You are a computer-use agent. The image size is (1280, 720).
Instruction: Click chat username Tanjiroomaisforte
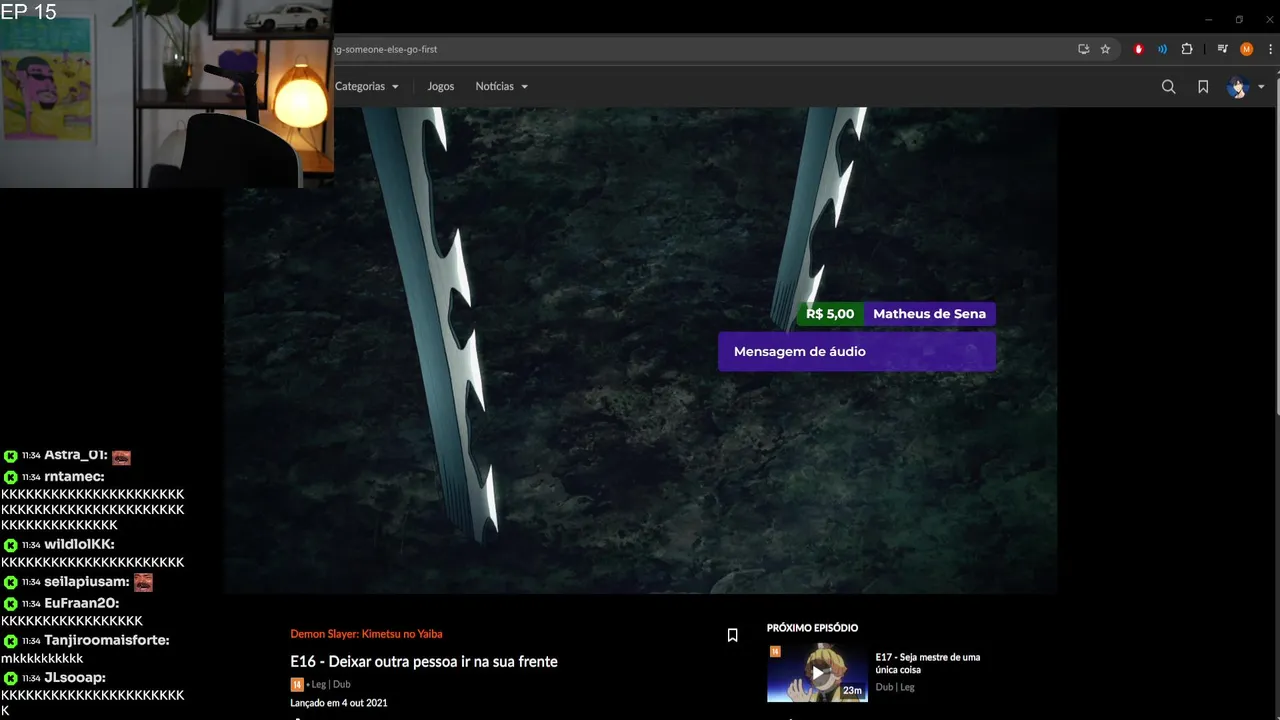coord(107,641)
